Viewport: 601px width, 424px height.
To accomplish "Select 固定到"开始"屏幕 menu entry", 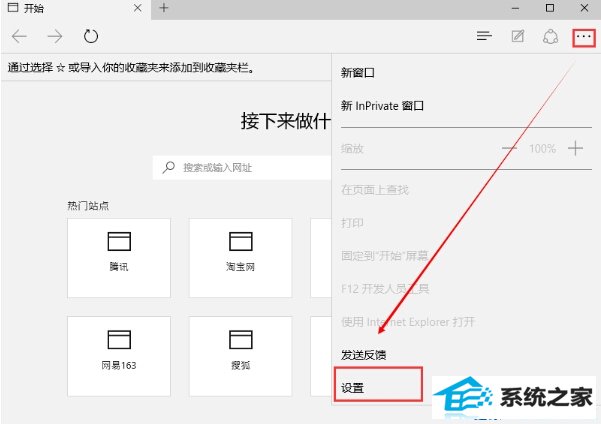I will pyautogui.click(x=384, y=255).
